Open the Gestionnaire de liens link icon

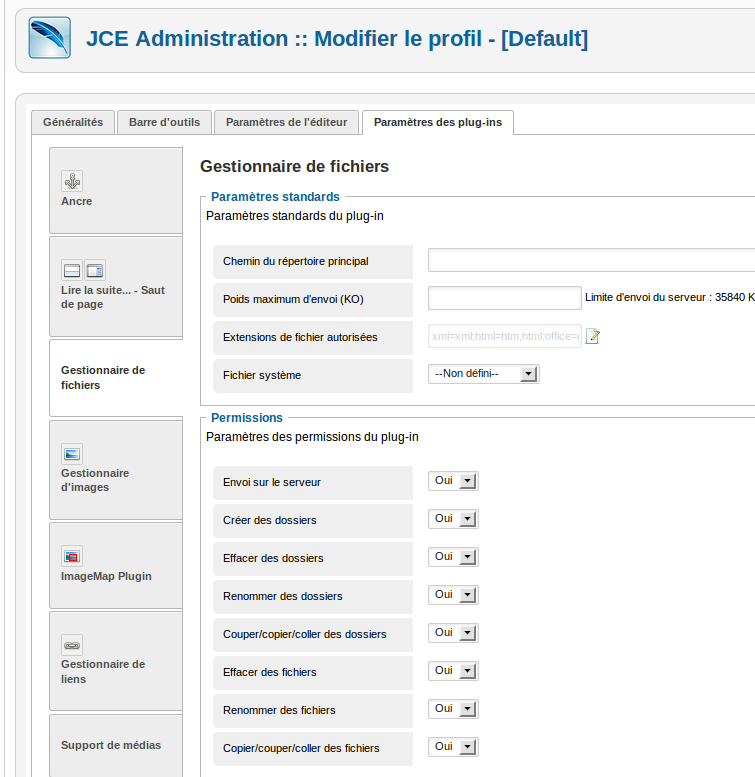[72, 645]
